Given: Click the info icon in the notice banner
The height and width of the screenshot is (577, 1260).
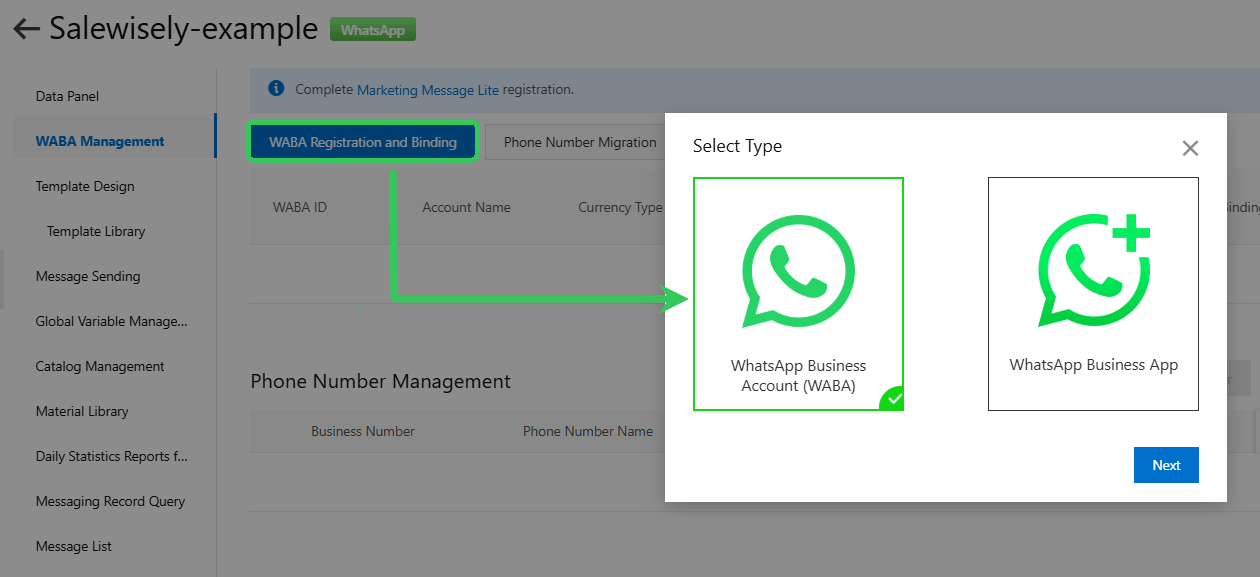Looking at the screenshot, I should 277,89.
